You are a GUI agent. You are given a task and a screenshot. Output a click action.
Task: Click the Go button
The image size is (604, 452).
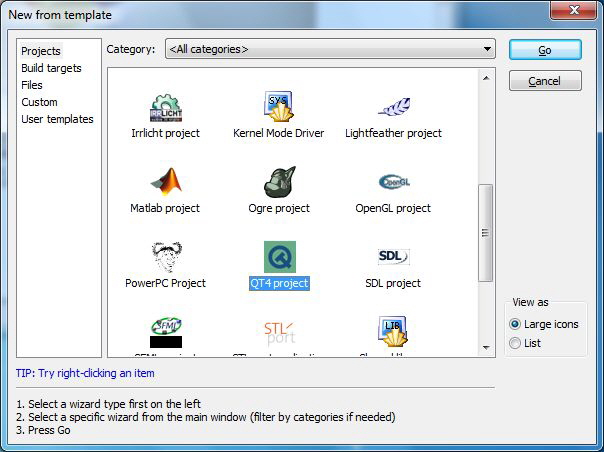point(545,50)
